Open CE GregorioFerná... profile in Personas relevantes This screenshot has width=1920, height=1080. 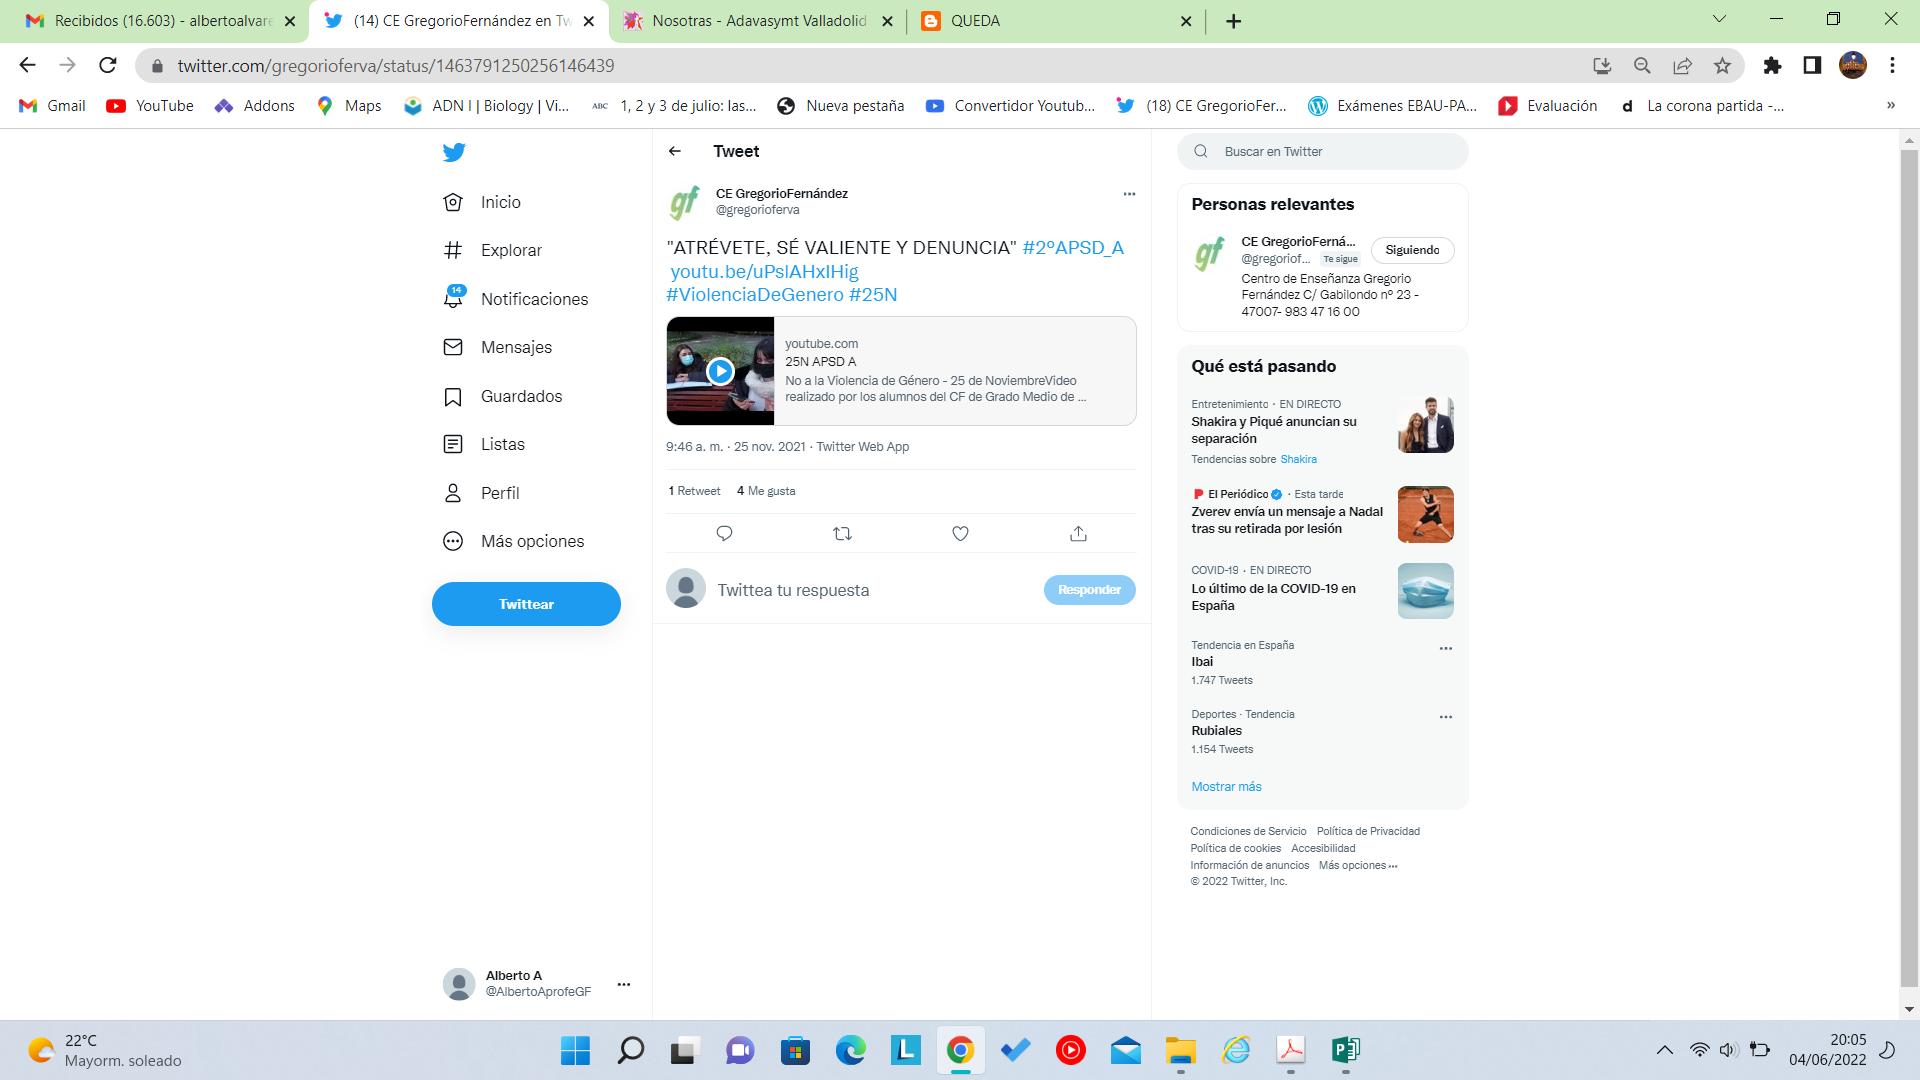coord(1298,241)
